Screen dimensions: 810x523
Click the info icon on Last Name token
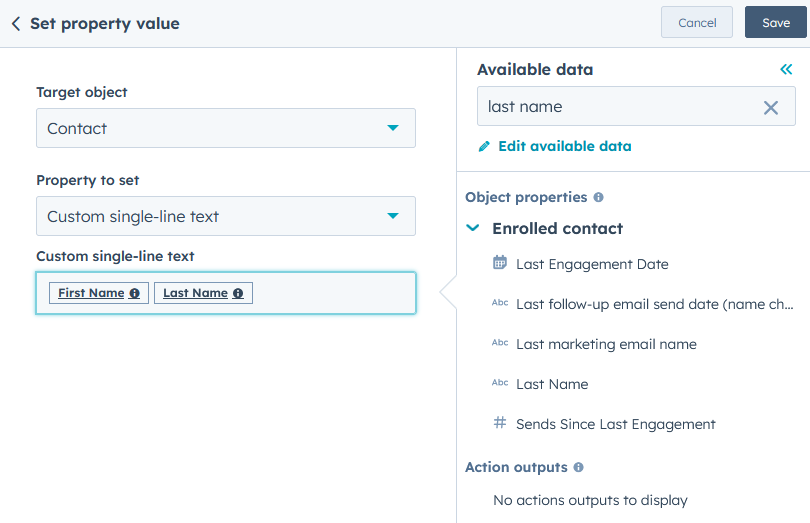(238, 294)
